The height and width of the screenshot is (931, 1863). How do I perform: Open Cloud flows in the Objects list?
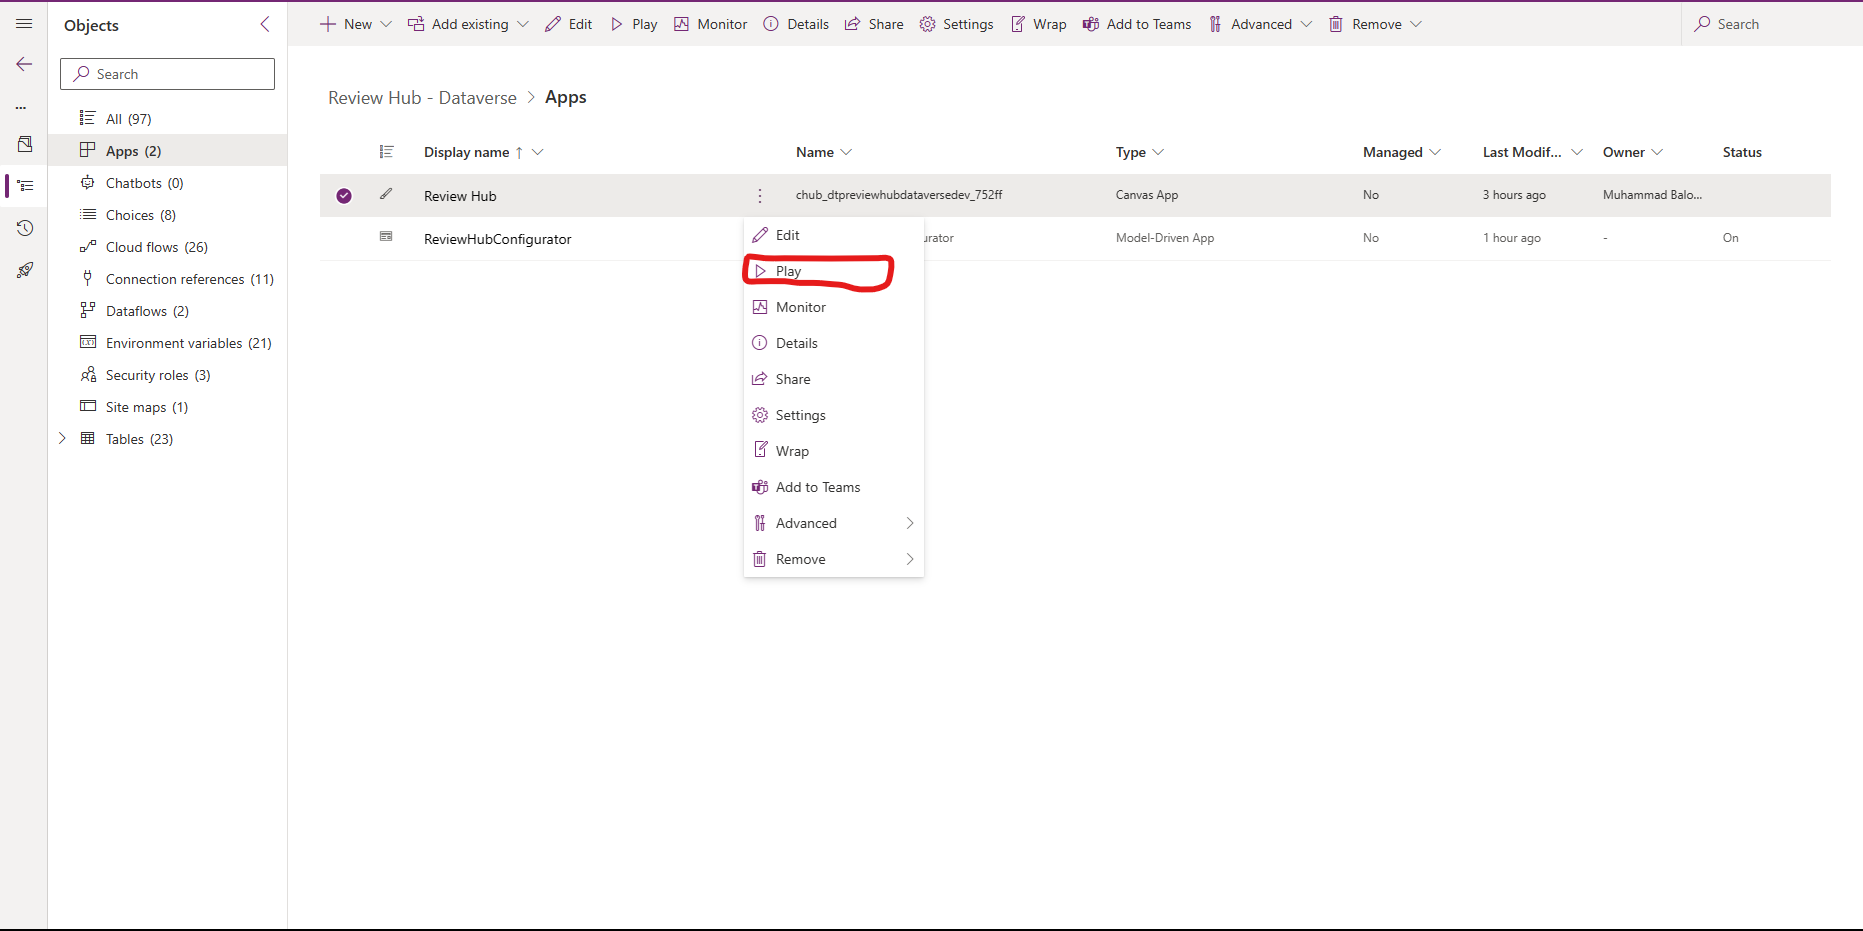pos(155,246)
